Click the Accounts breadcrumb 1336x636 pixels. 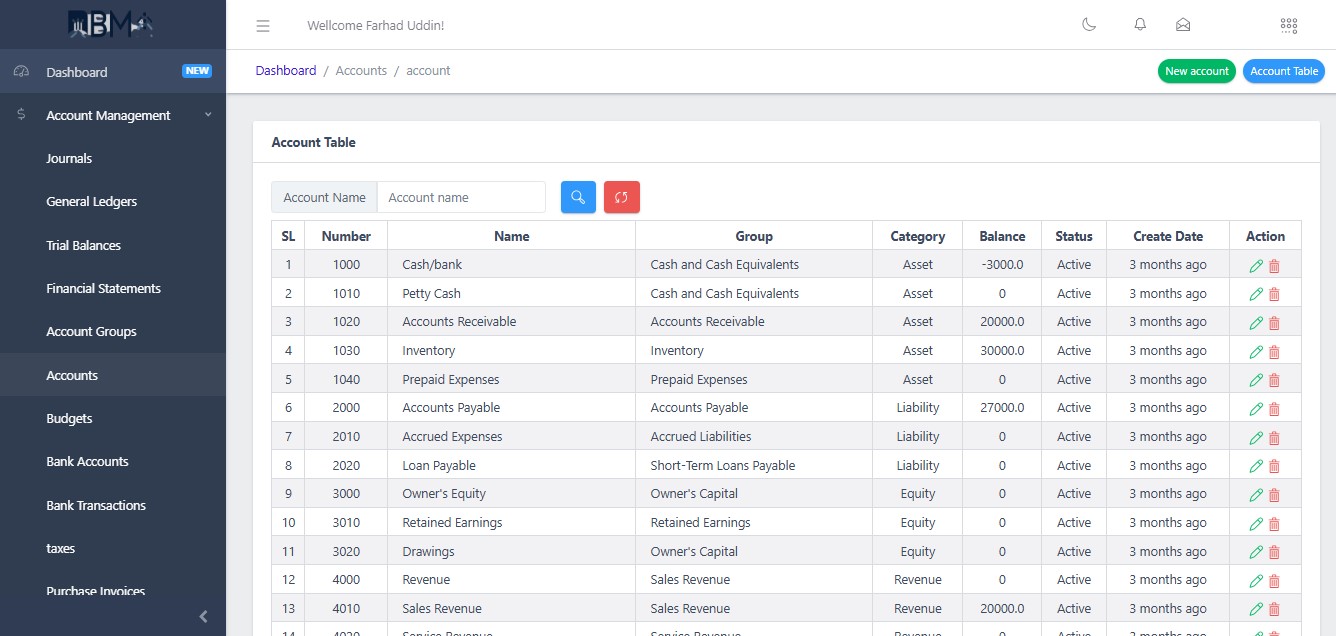point(361,71)
